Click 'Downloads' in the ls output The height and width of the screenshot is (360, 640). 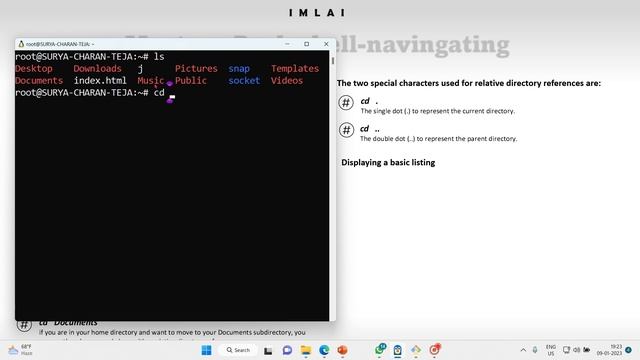click(98, 69)
